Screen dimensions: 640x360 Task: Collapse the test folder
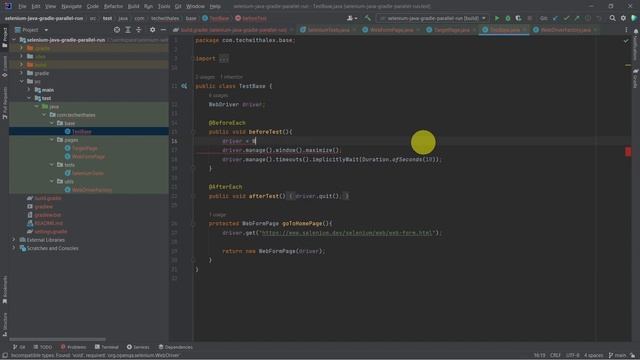pos(29,98)
